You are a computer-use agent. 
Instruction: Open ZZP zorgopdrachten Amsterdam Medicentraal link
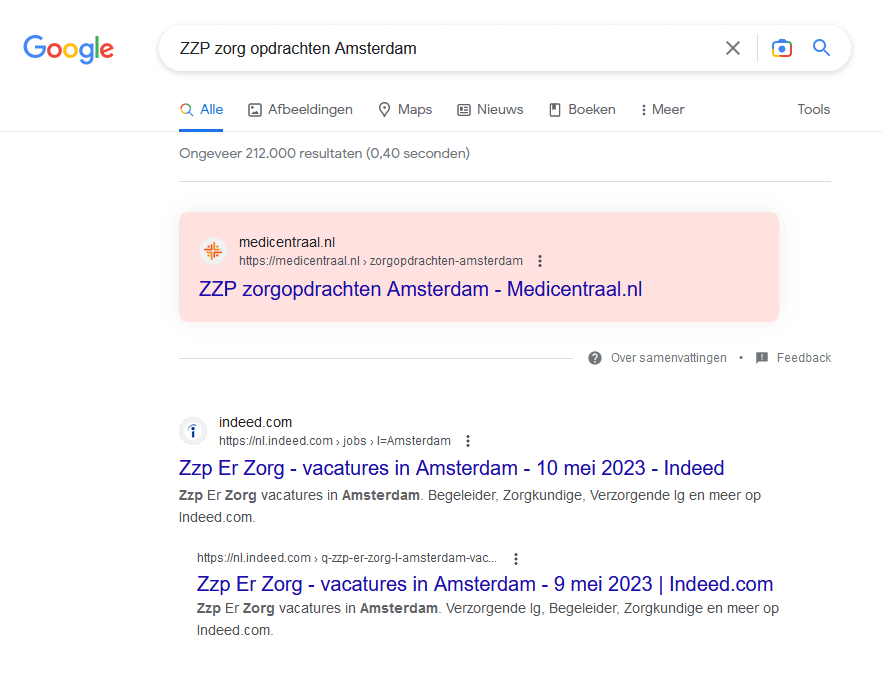[x=420, y=290]
